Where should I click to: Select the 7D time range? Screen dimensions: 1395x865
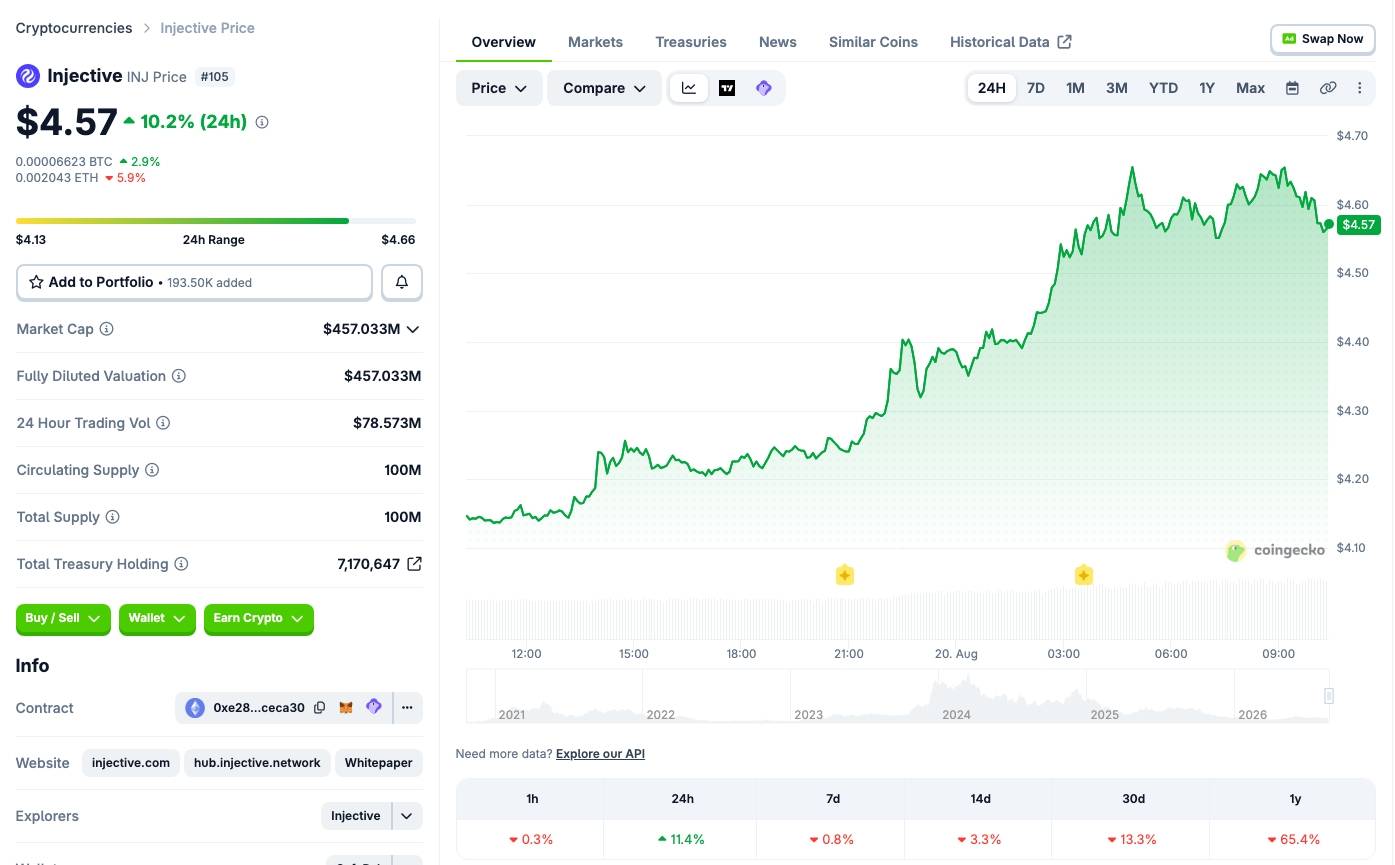(x=1036, y=88)
